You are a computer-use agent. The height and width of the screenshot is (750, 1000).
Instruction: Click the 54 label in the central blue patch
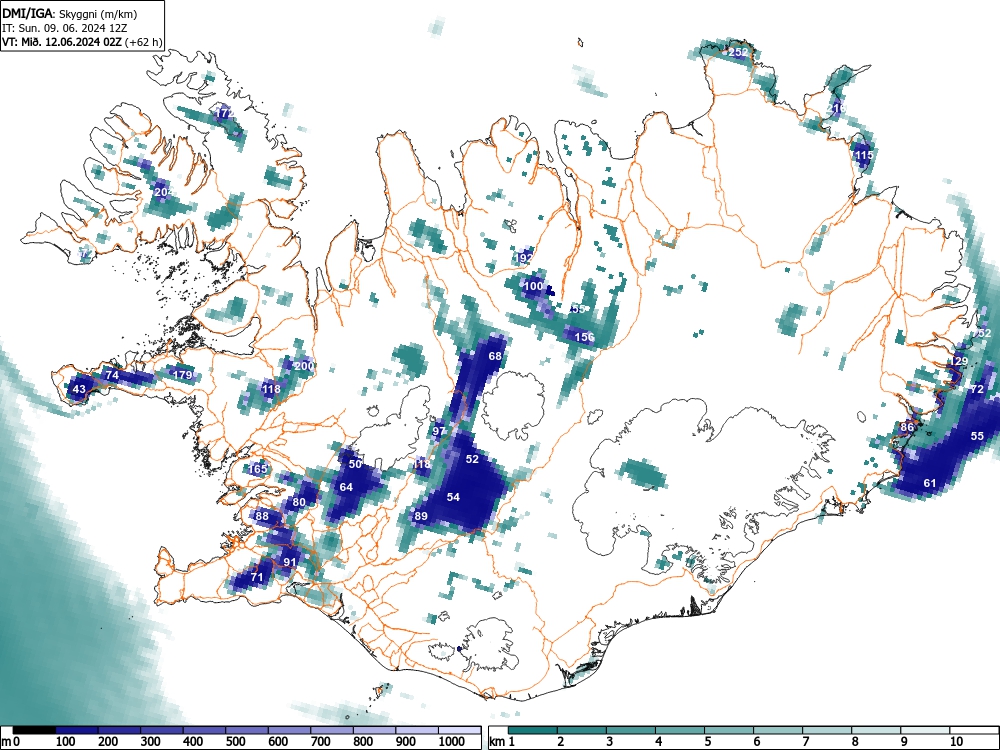453,497
